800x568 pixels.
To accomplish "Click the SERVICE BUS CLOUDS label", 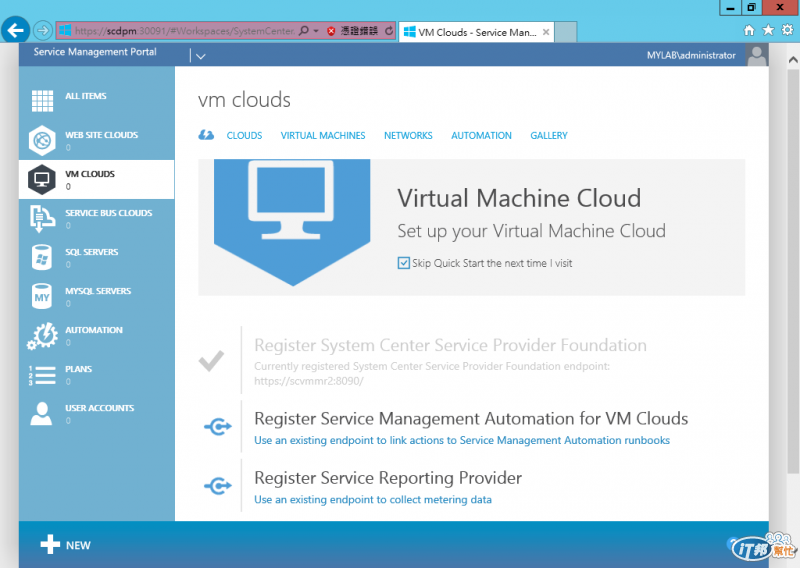I will (109, 213).
